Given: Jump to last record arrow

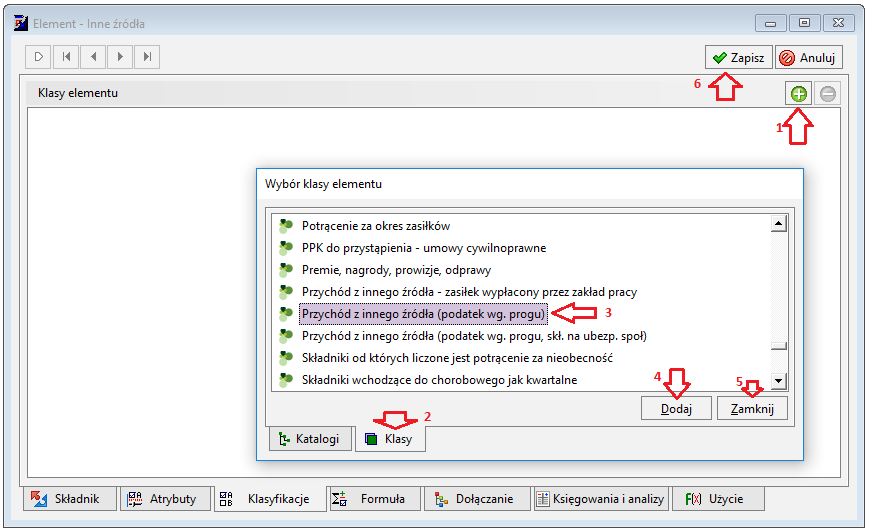Looking at the screenshot, I should pyautogui.click(x=147, y=57).
